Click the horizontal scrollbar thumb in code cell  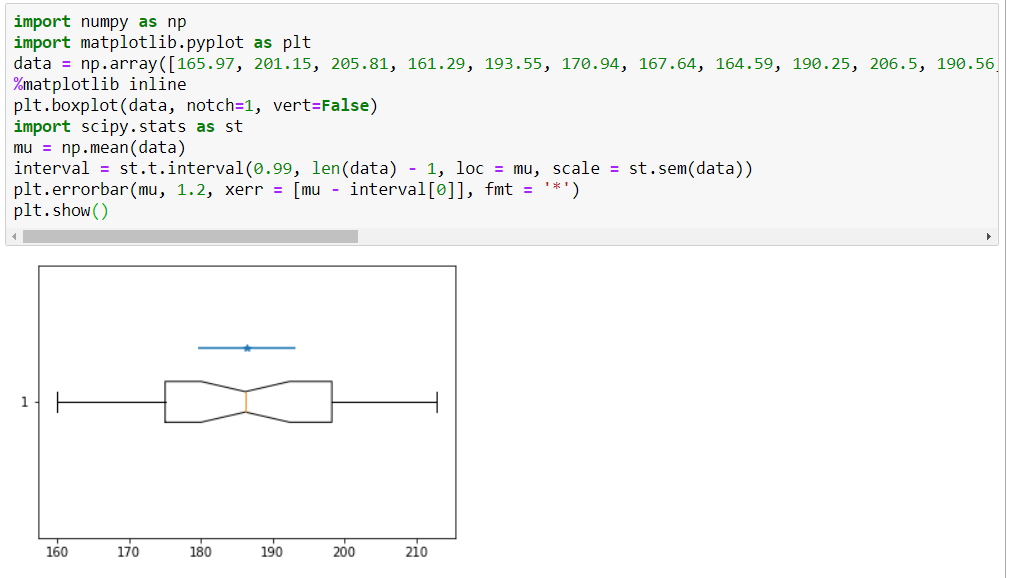click(190, 237)
